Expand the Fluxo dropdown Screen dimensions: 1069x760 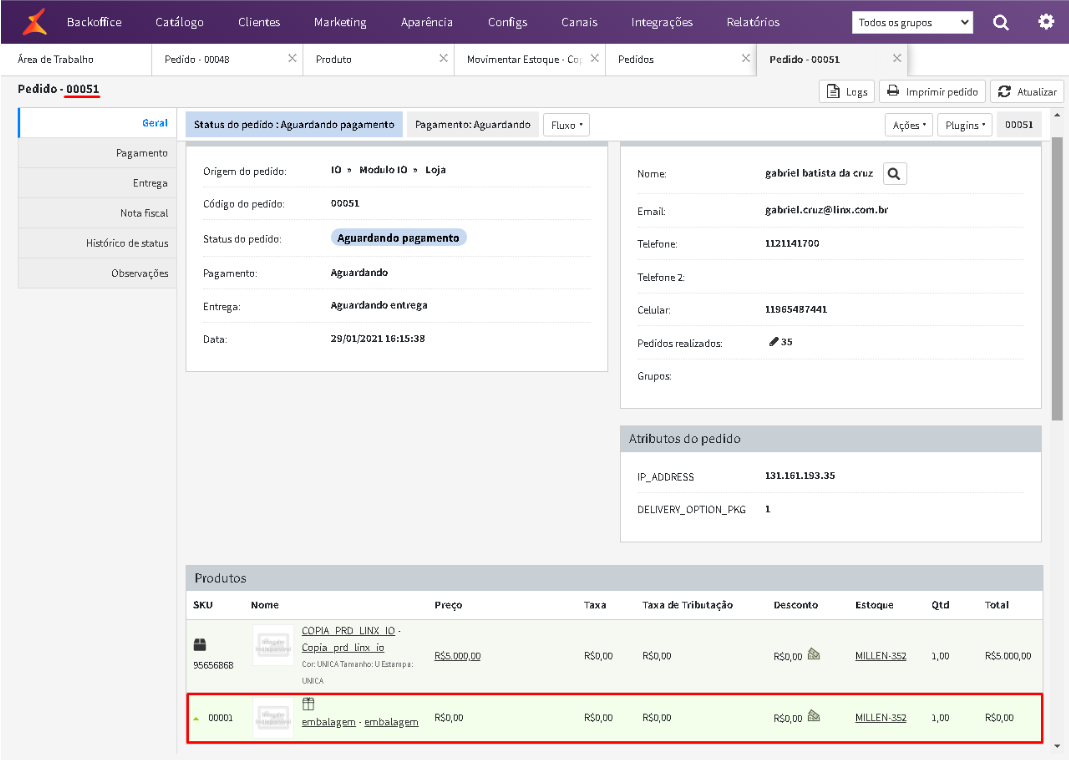click(x=566, y=125)
